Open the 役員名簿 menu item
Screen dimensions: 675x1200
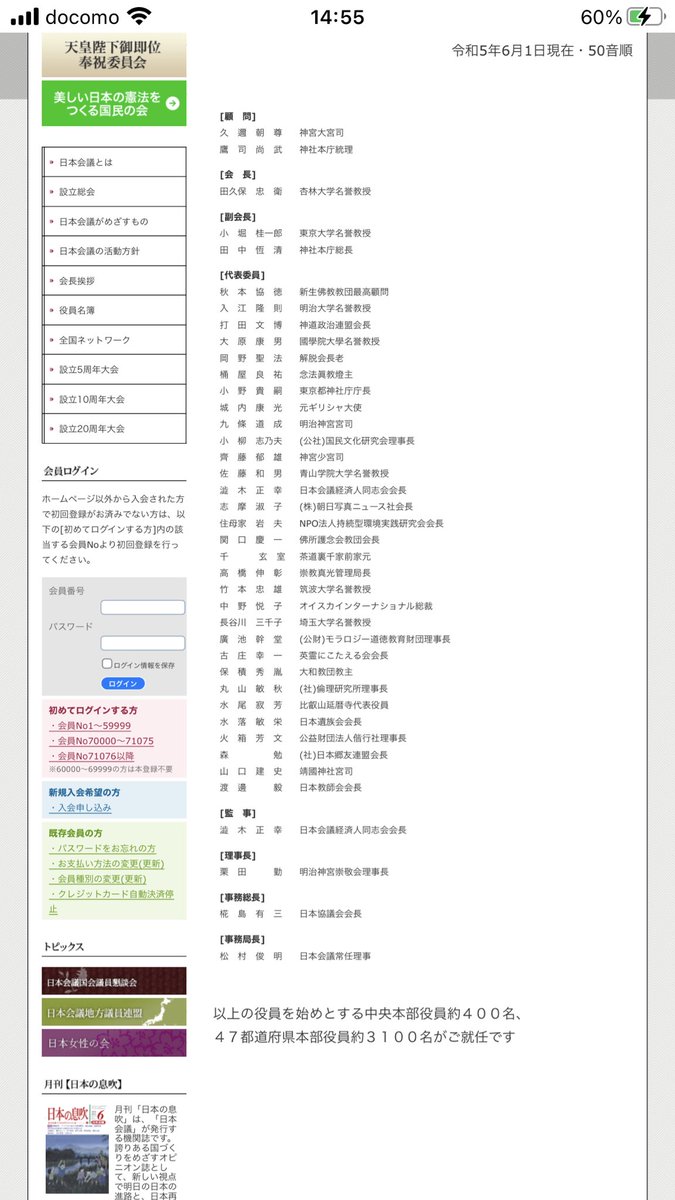(x=114, y=311)
